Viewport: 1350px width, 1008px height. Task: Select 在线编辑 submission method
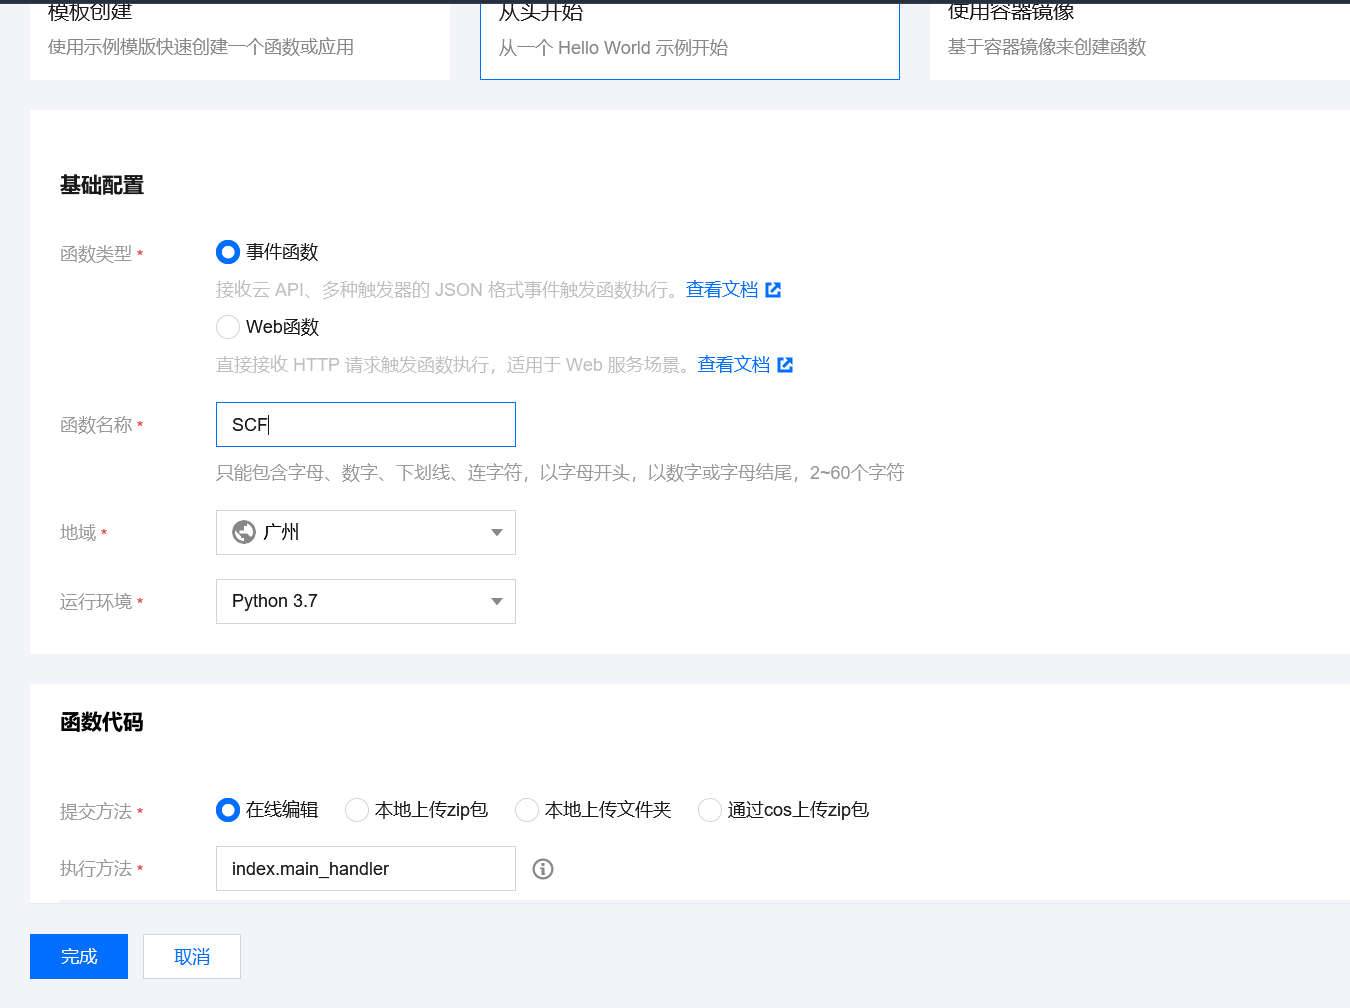[x=228, y=810]
